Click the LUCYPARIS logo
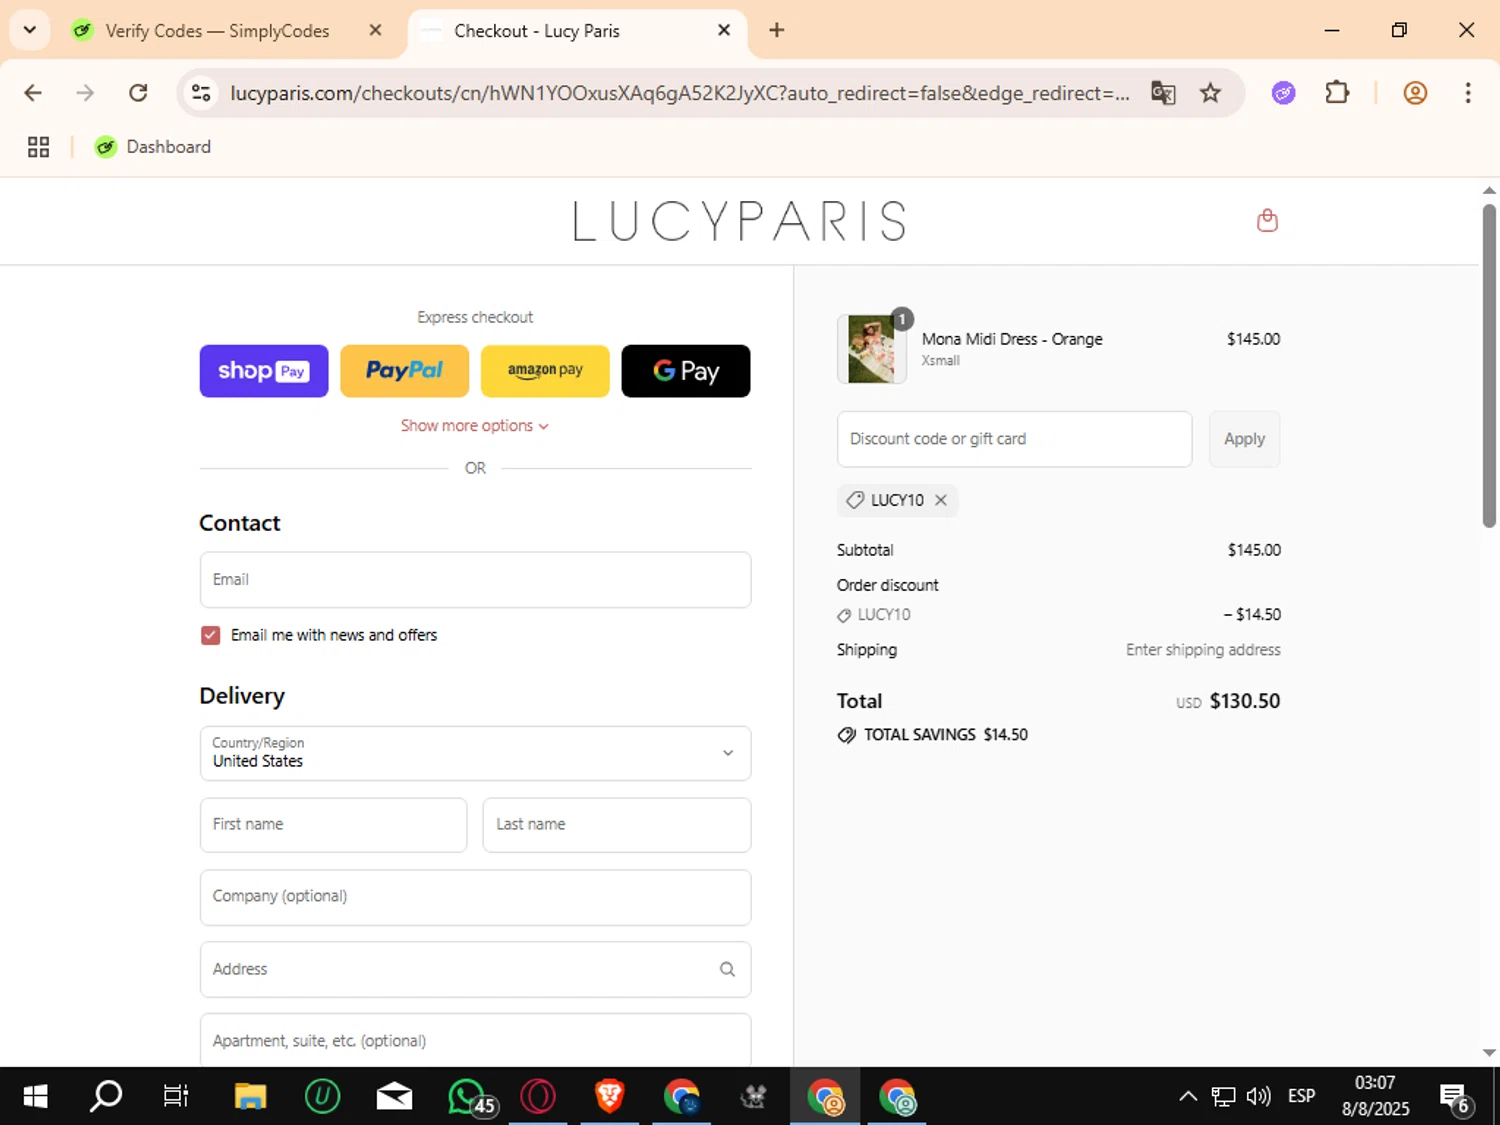Viewport: 1500px width, 1125px height. [x=740, y=221]
